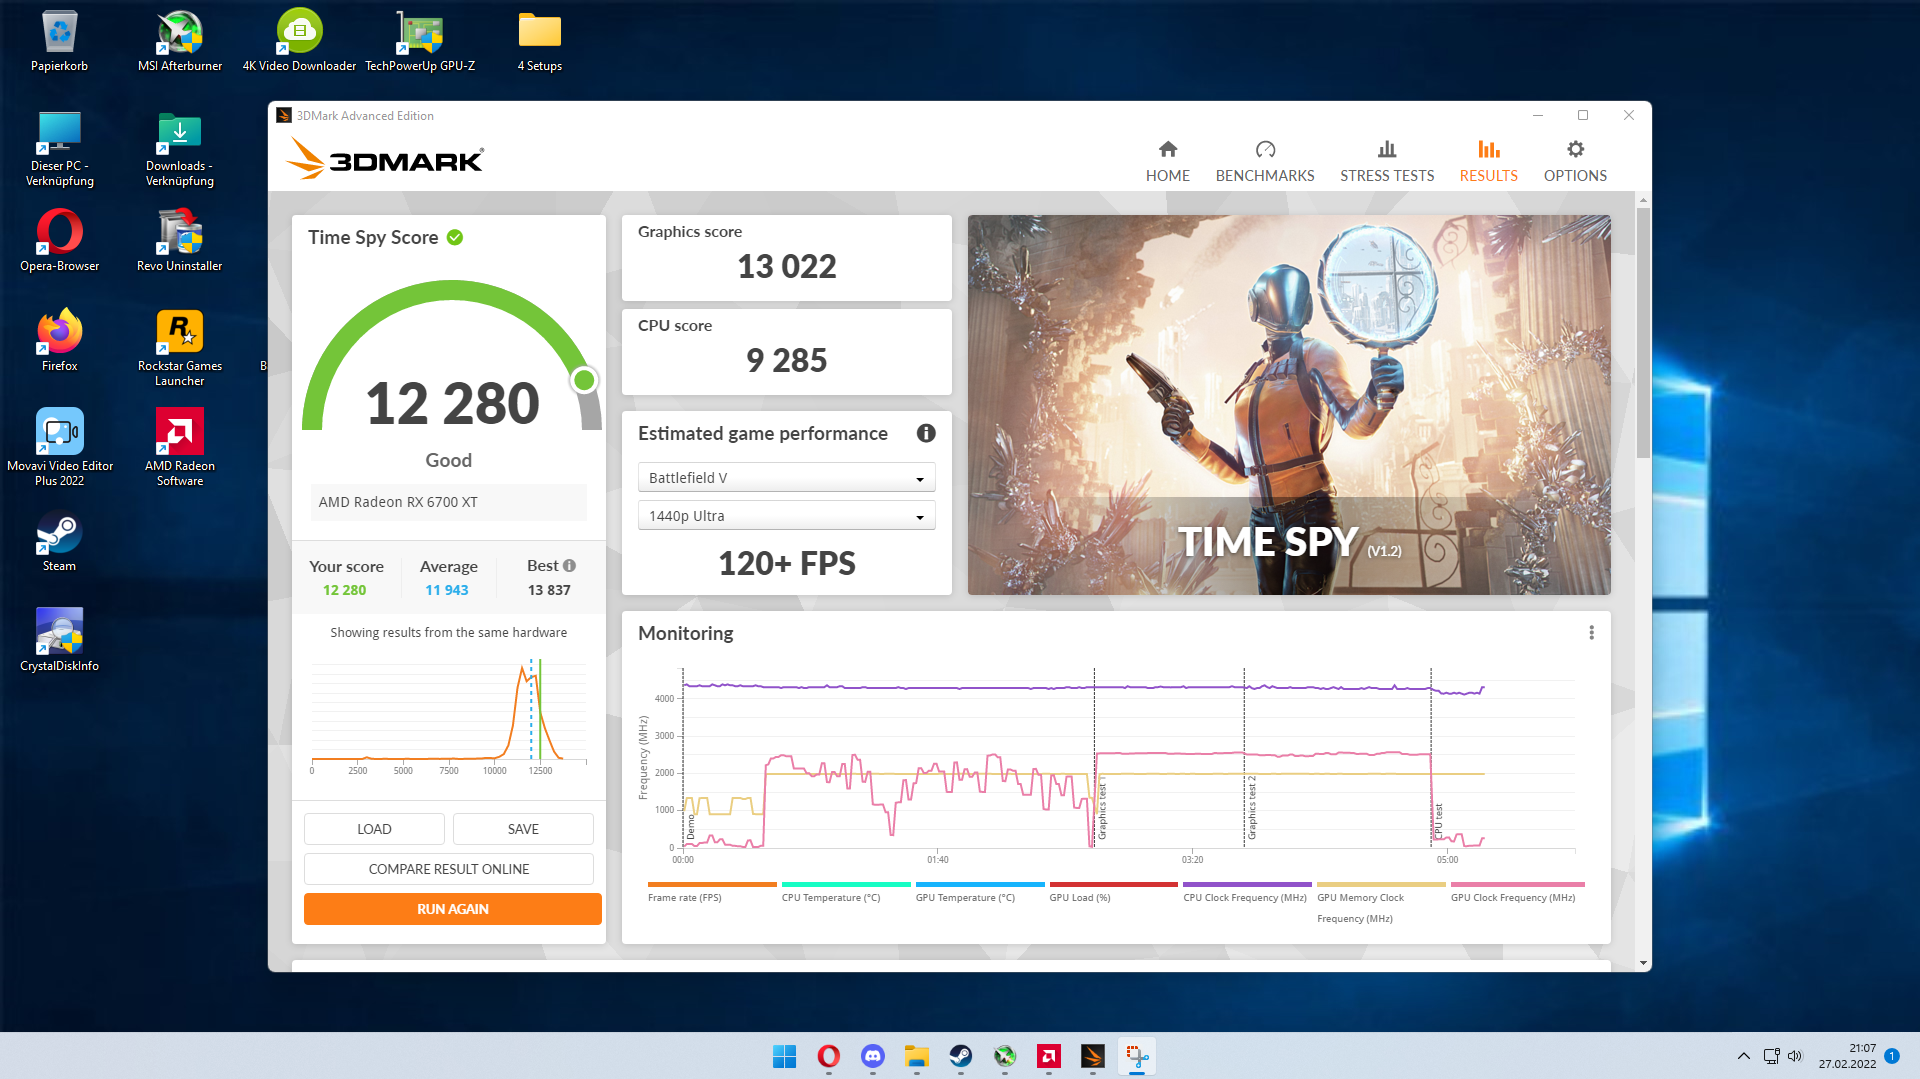The image size is (1920, 1079).
Task: Click COMPARE RESULT ONLINE
Action: click(449, 869)
